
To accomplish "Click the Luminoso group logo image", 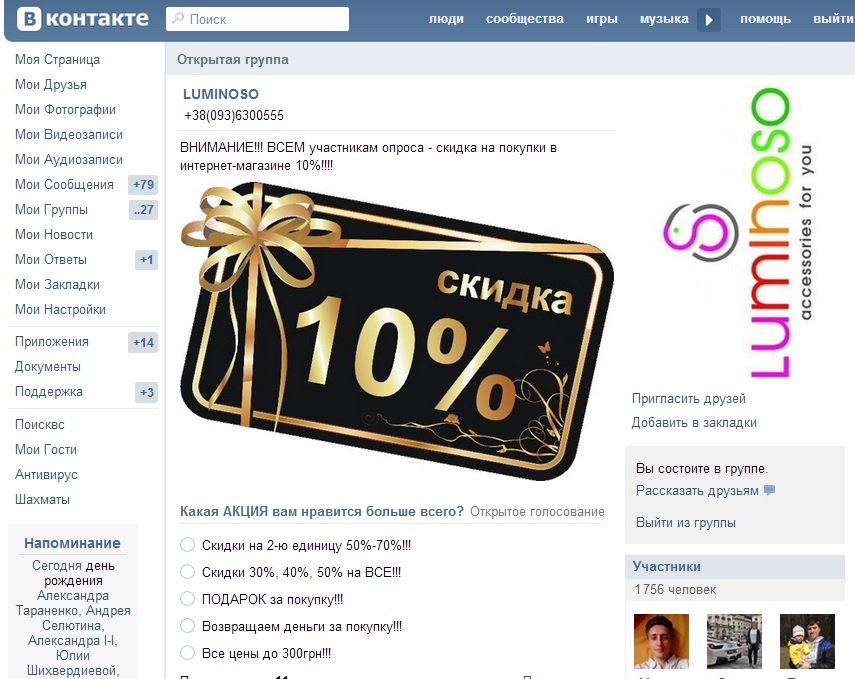I will [x=736, y=232].
